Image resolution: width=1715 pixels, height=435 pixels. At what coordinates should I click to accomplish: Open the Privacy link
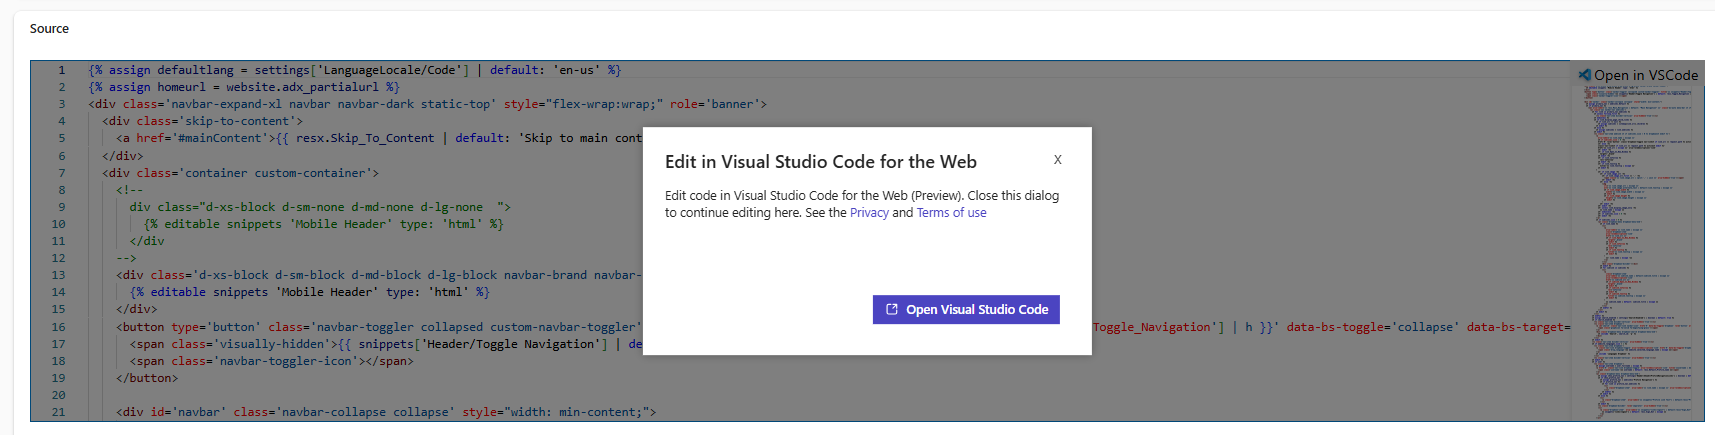click(x=869, y=213)
